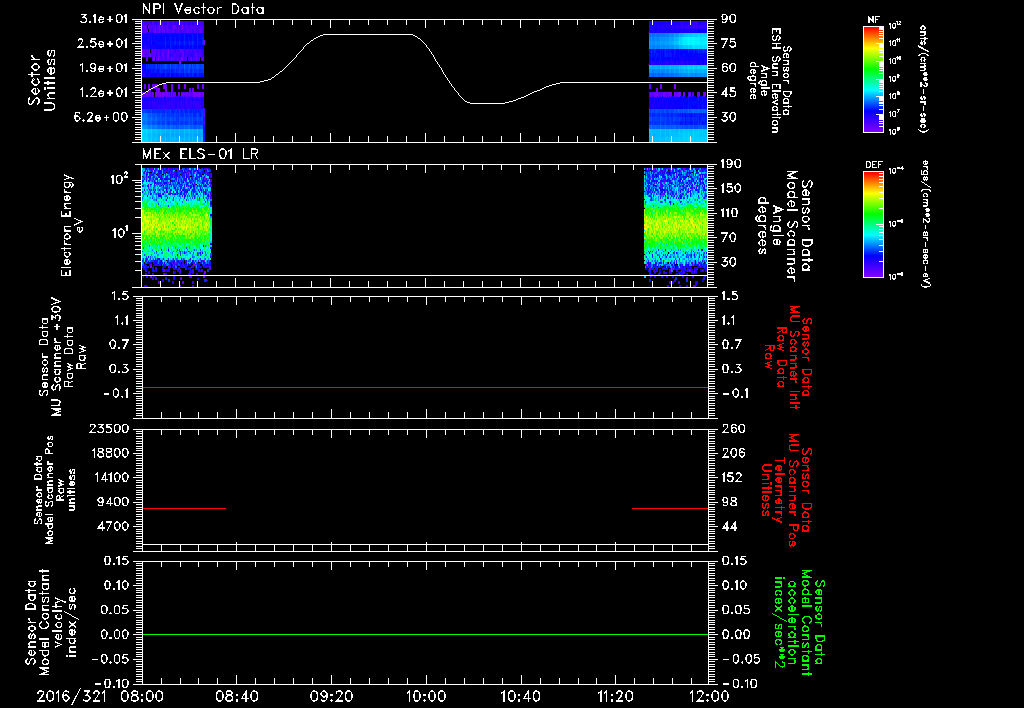Click the red scanner position segment near 12:00
The image size is (1024, 708).
pyautogui.click(x=670, y=508)
